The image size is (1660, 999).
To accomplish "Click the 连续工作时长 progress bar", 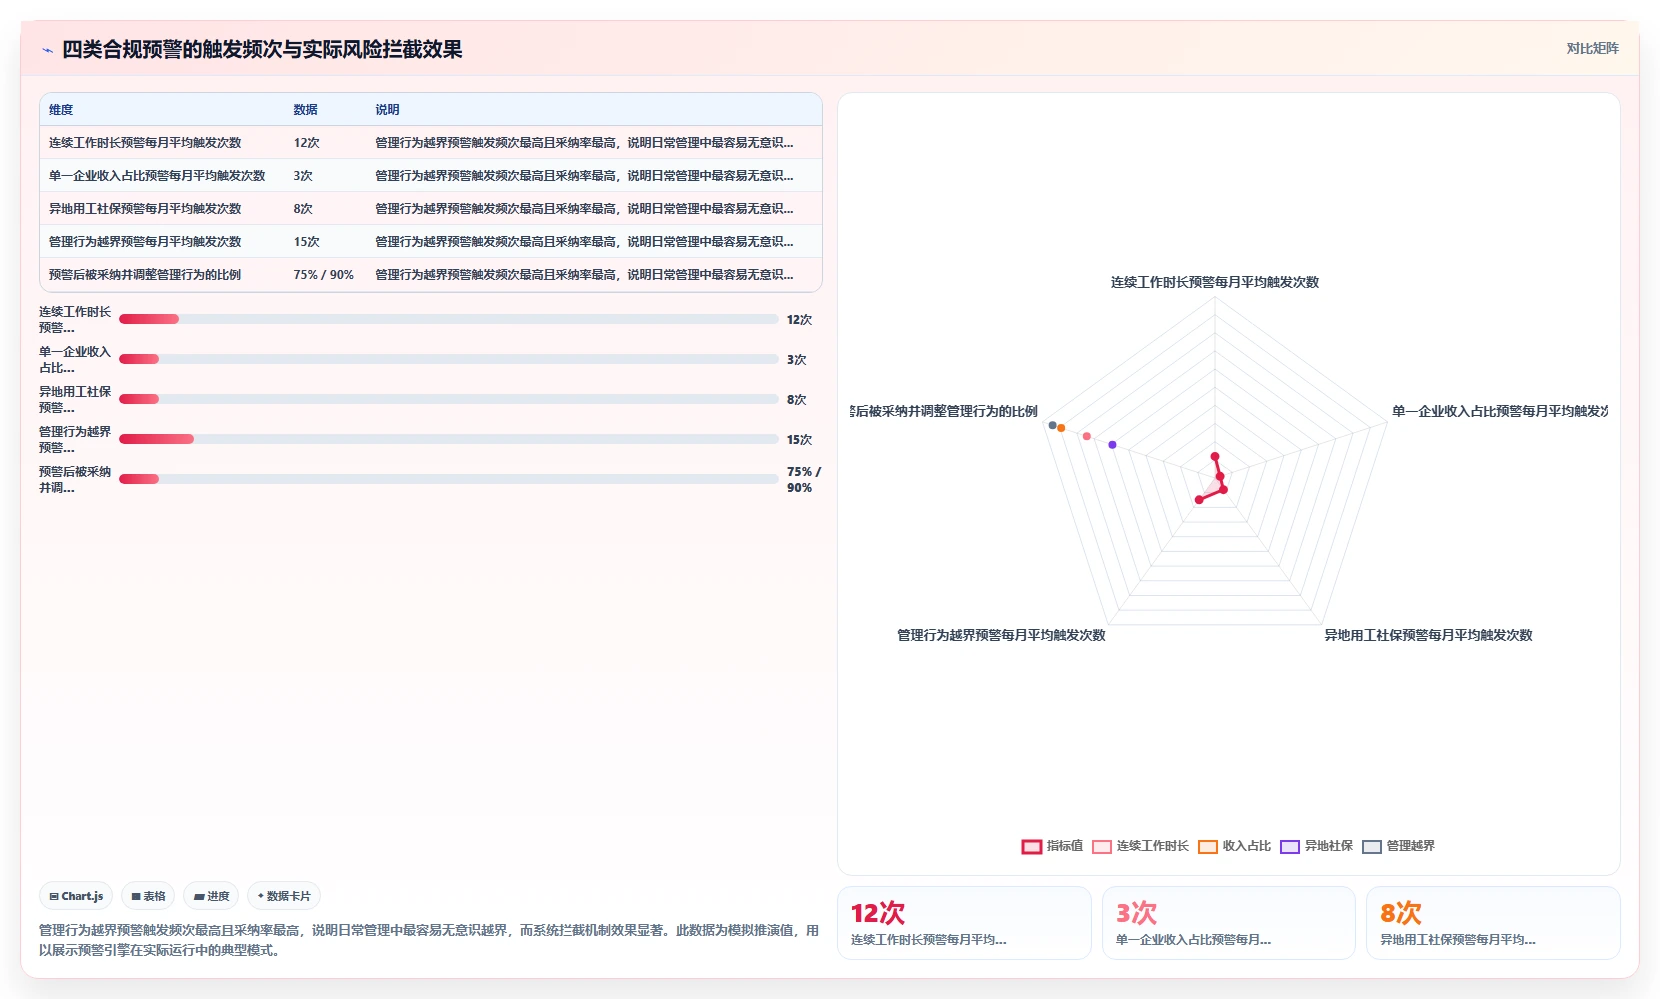I will pos(448,319).
